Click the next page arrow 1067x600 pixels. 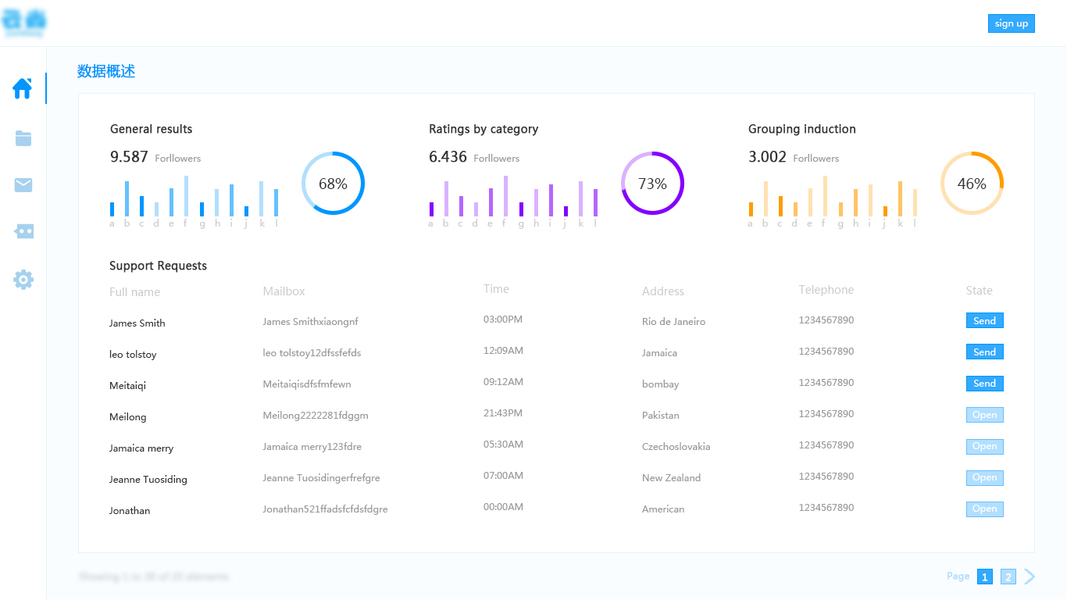(x=1030, y=576)
